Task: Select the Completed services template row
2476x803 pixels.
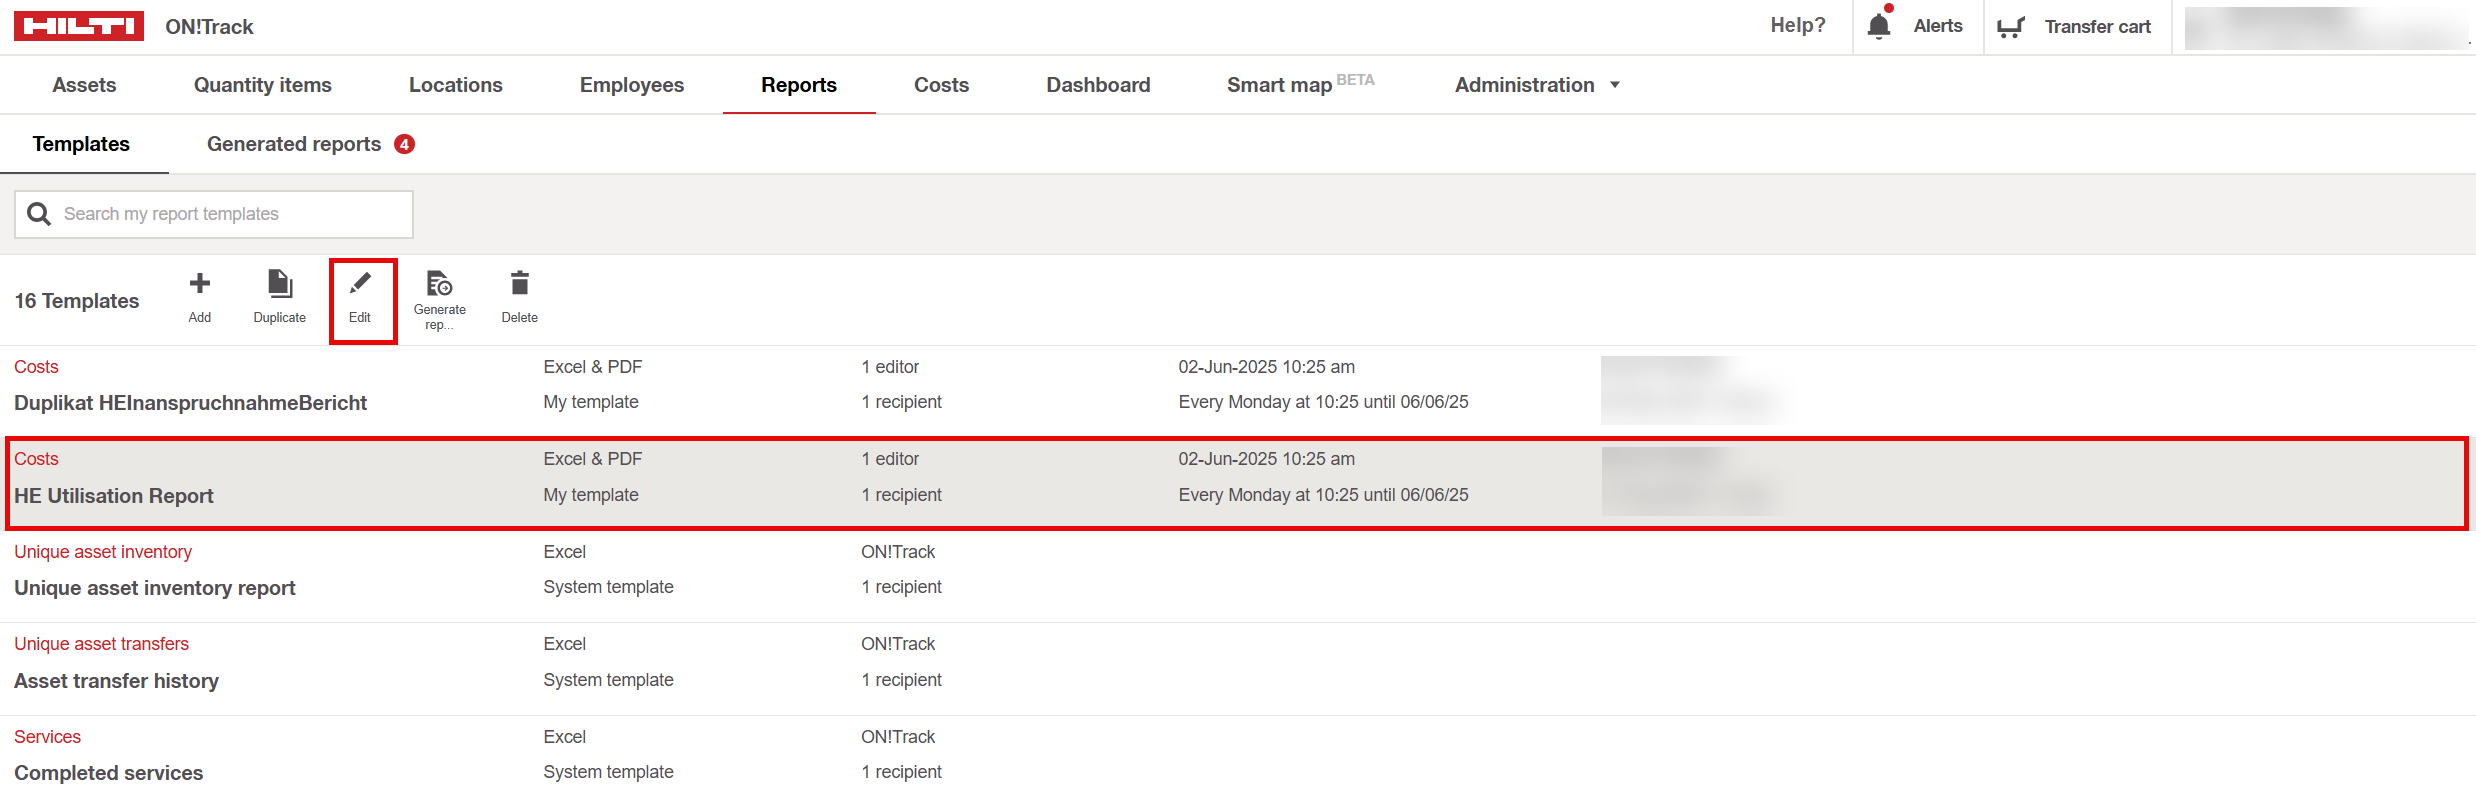Action: click(108, 773)
